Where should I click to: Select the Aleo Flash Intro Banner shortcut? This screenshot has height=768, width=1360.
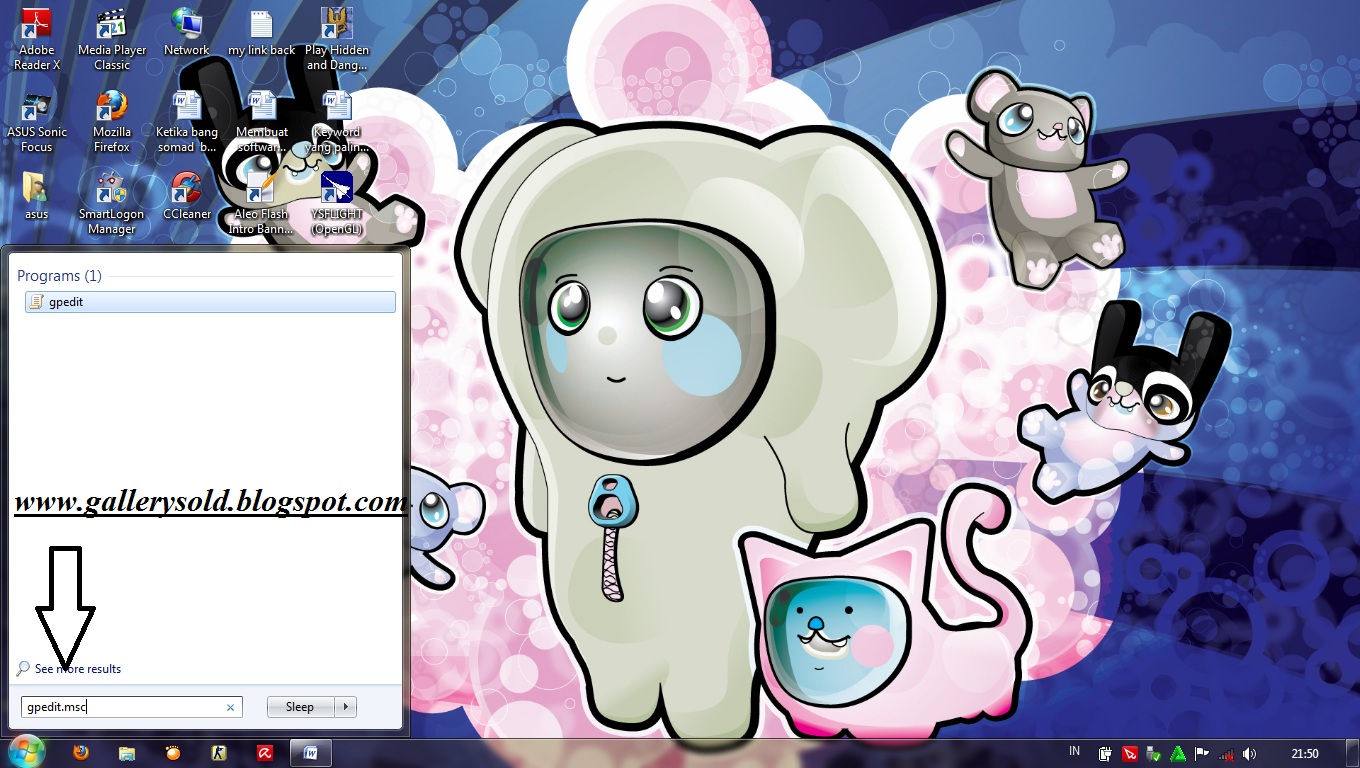pyautogui.click(x=262, y=204)
